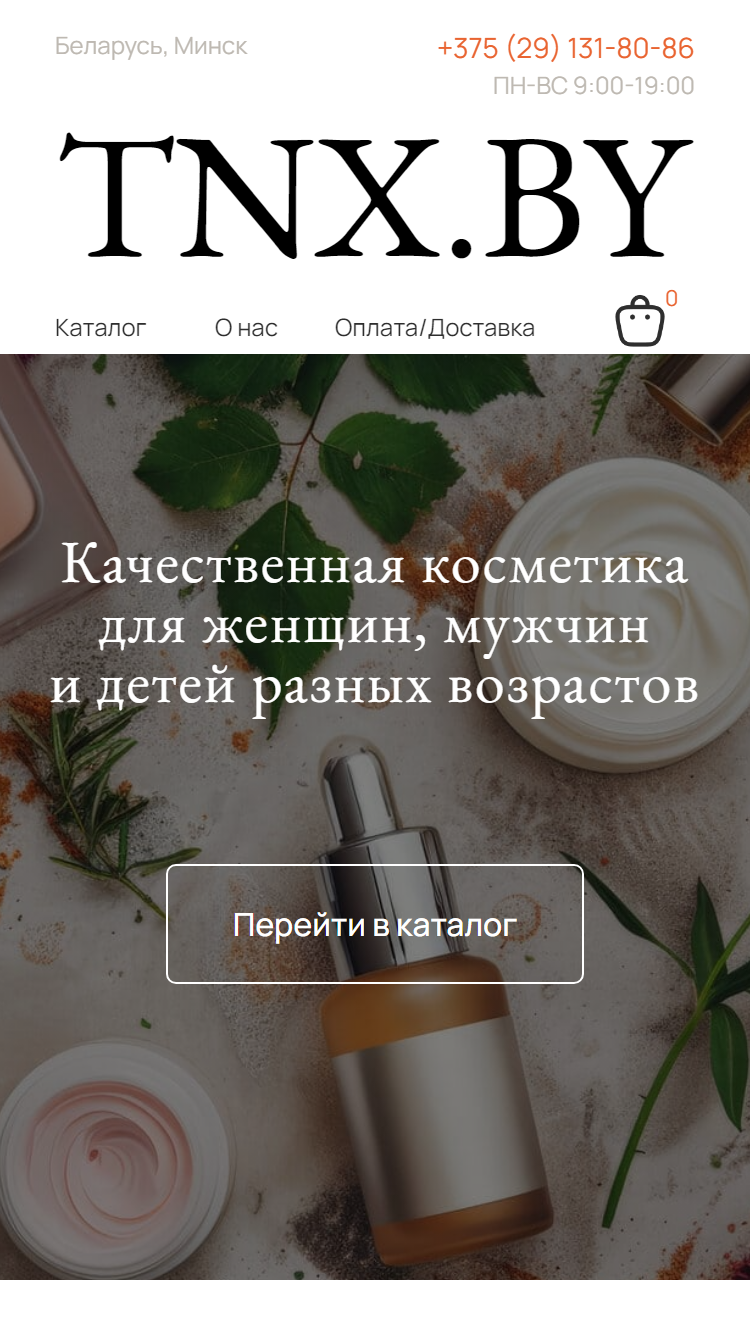The width and height of the screenshot is (750, 1334).
Task: Select the Беларусь, Минск location text
Action: point(151,46)
